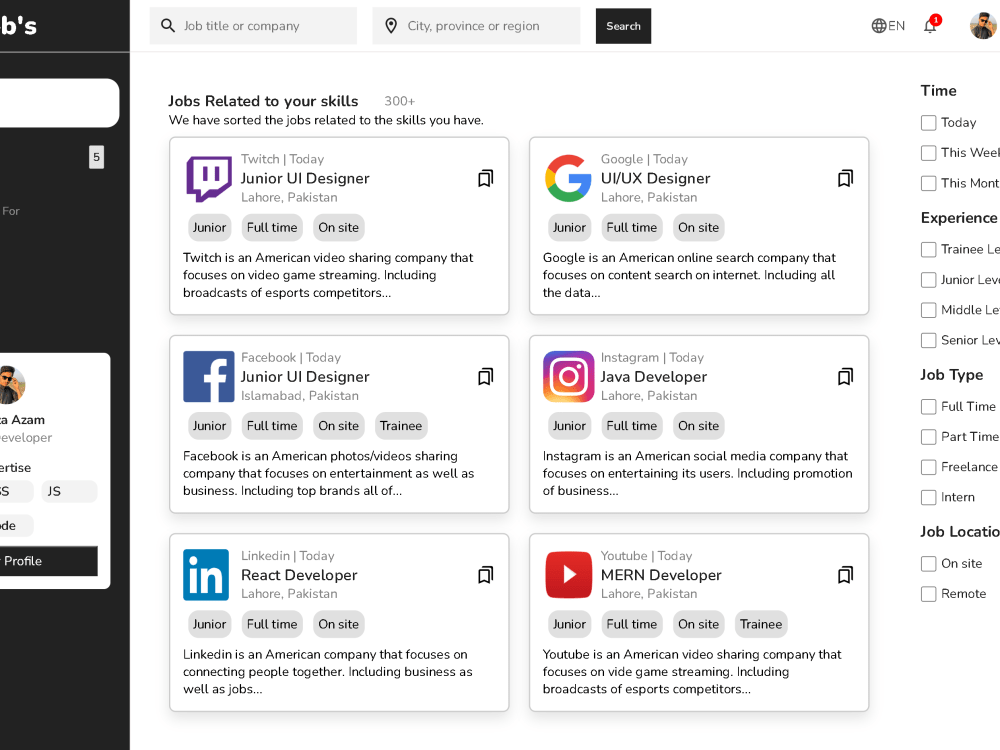Change language via the EN globe
1000x750 pixels.
(888, 26)
